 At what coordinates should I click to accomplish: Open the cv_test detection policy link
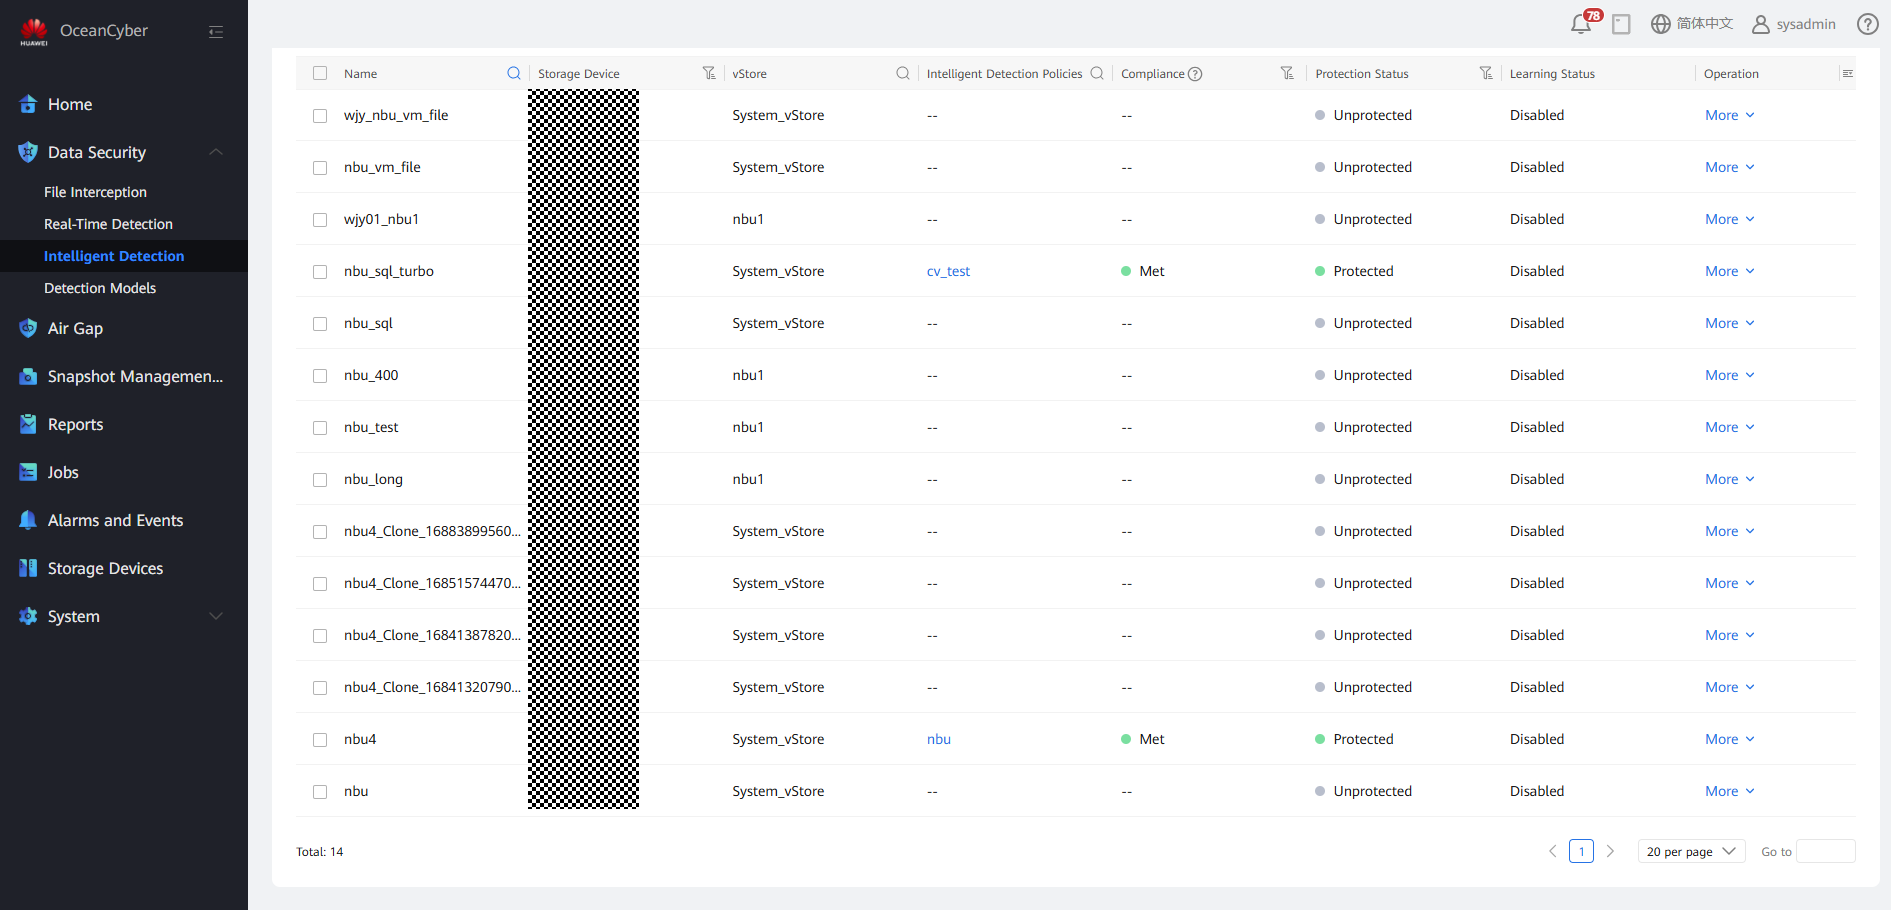click(x=948, y=271)
